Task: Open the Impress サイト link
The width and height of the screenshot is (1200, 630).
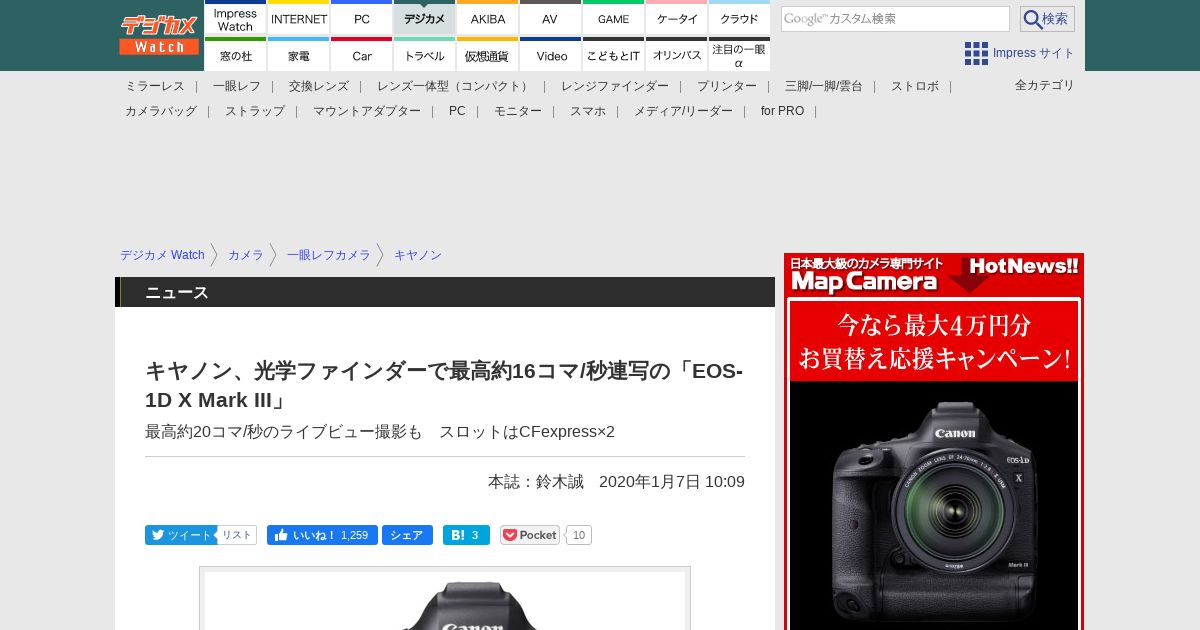Action: (1033, 53)
